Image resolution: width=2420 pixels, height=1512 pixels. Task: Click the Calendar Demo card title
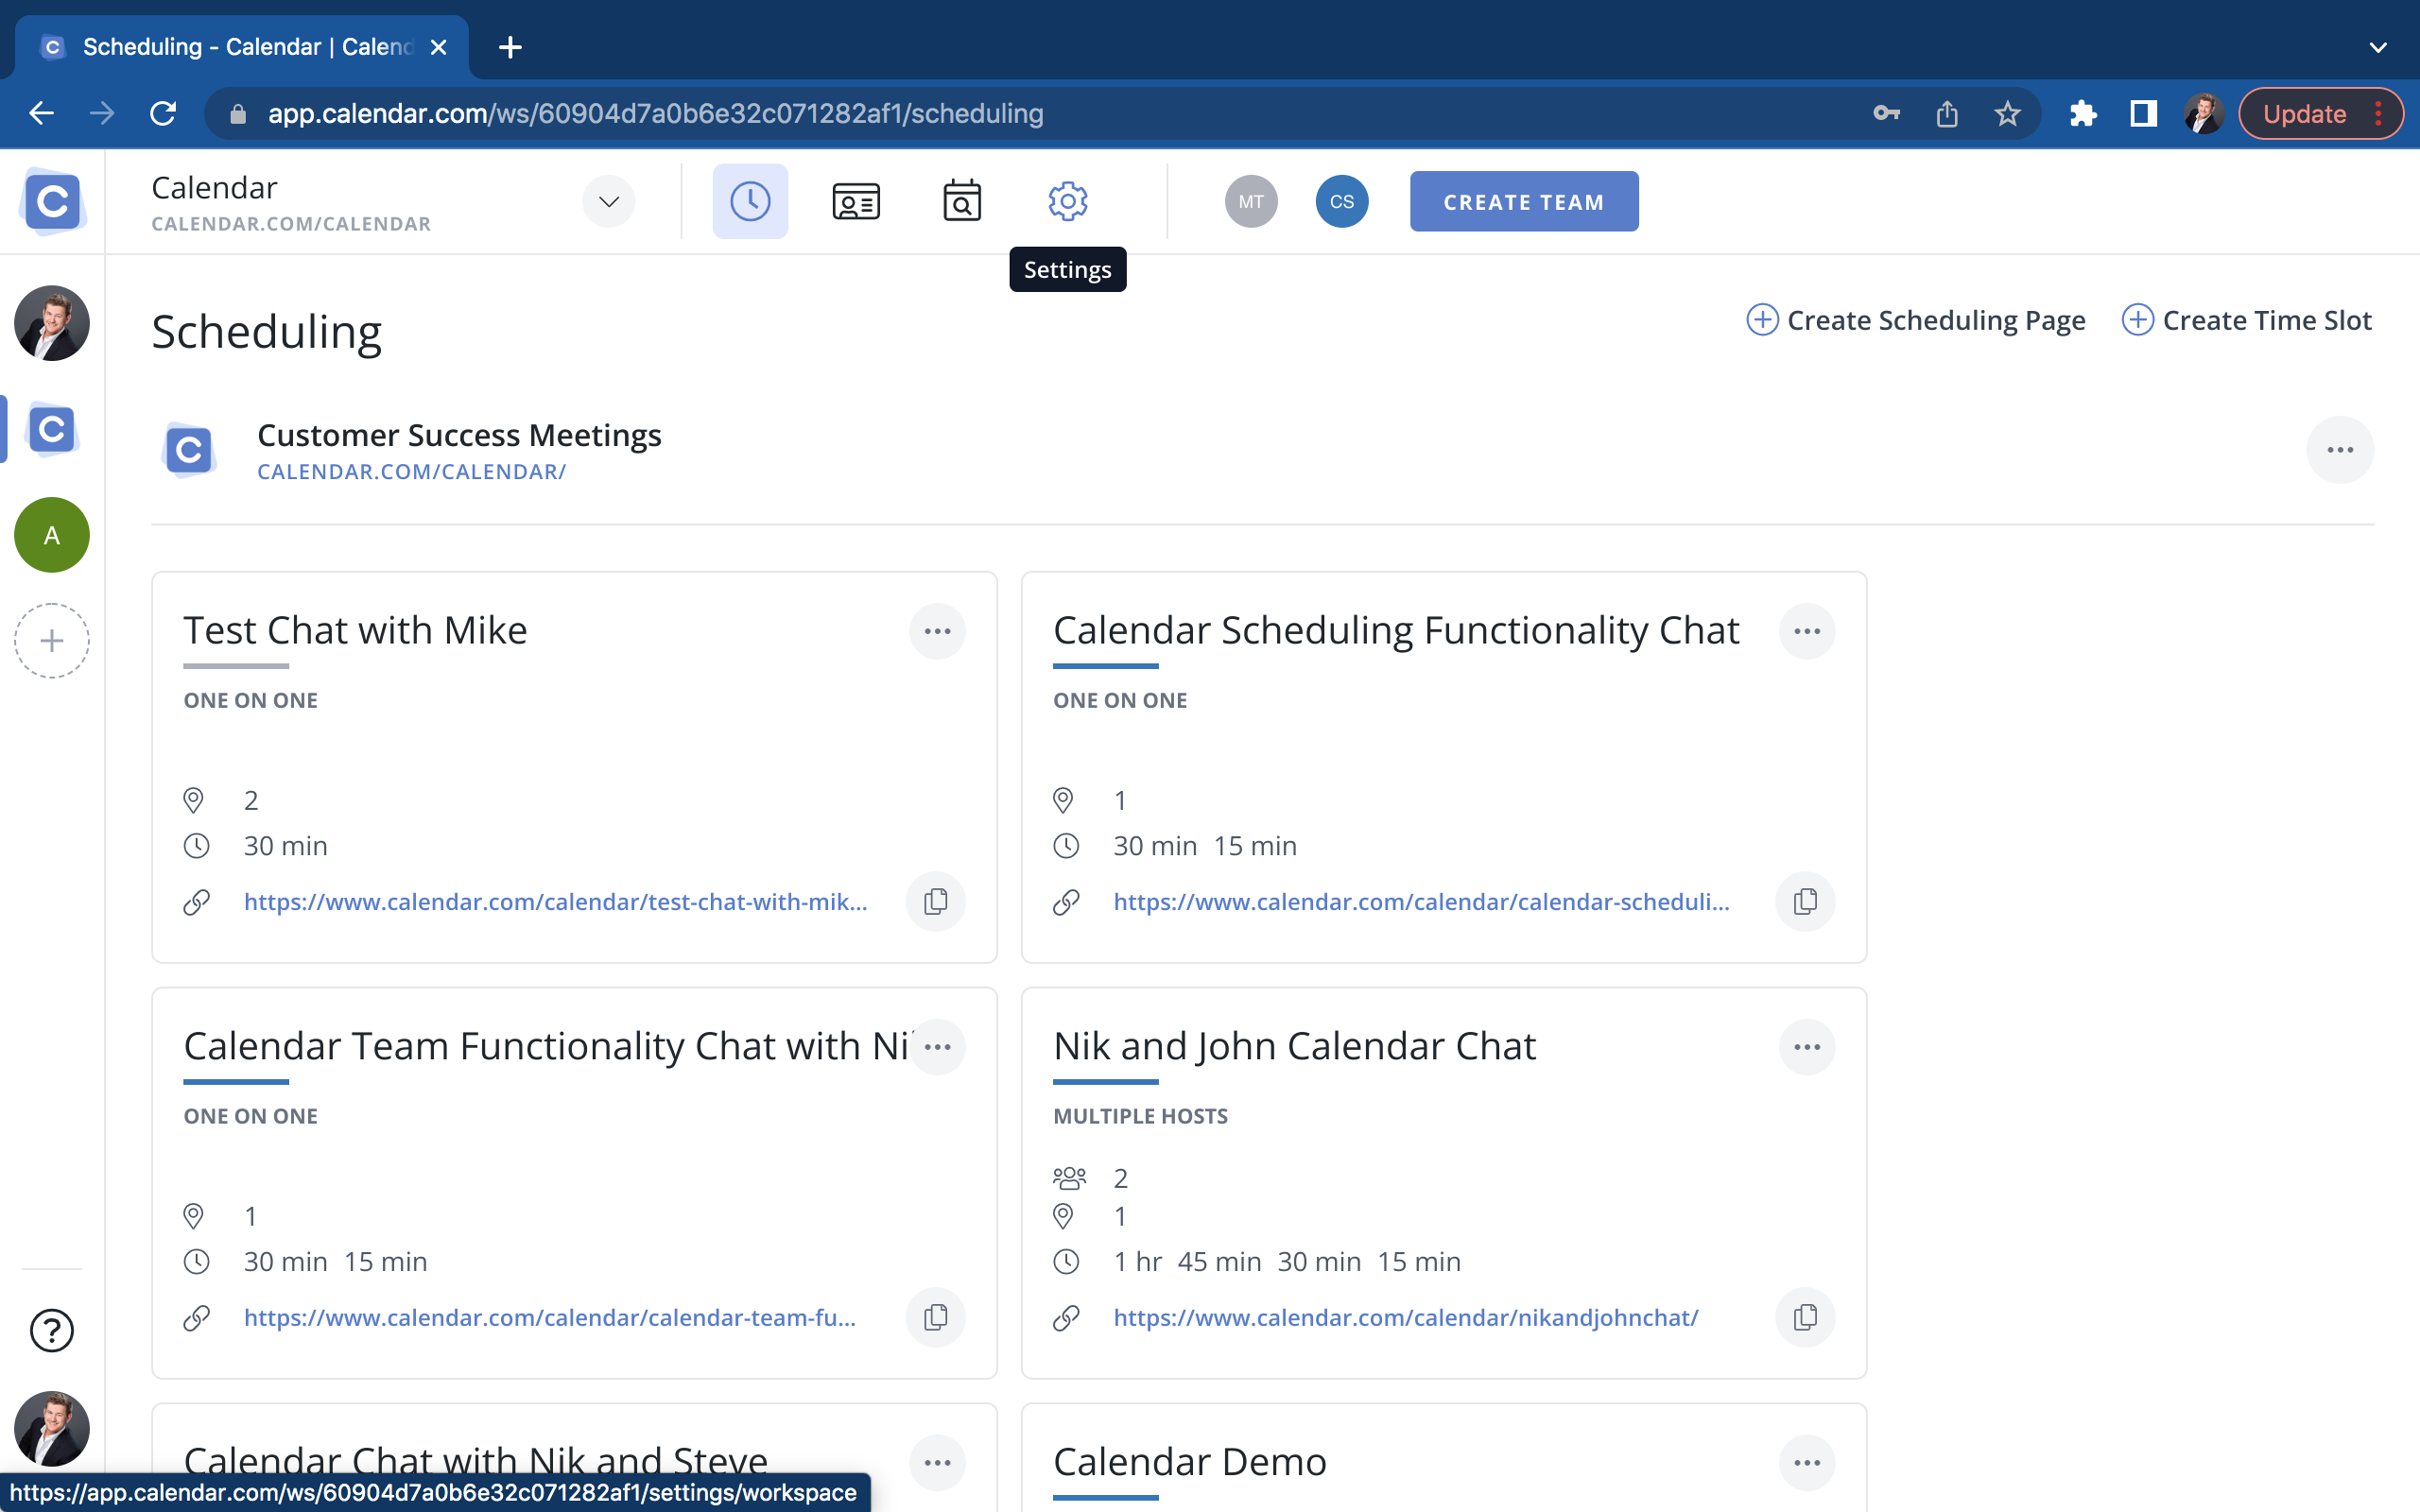pos(1190,1463)
